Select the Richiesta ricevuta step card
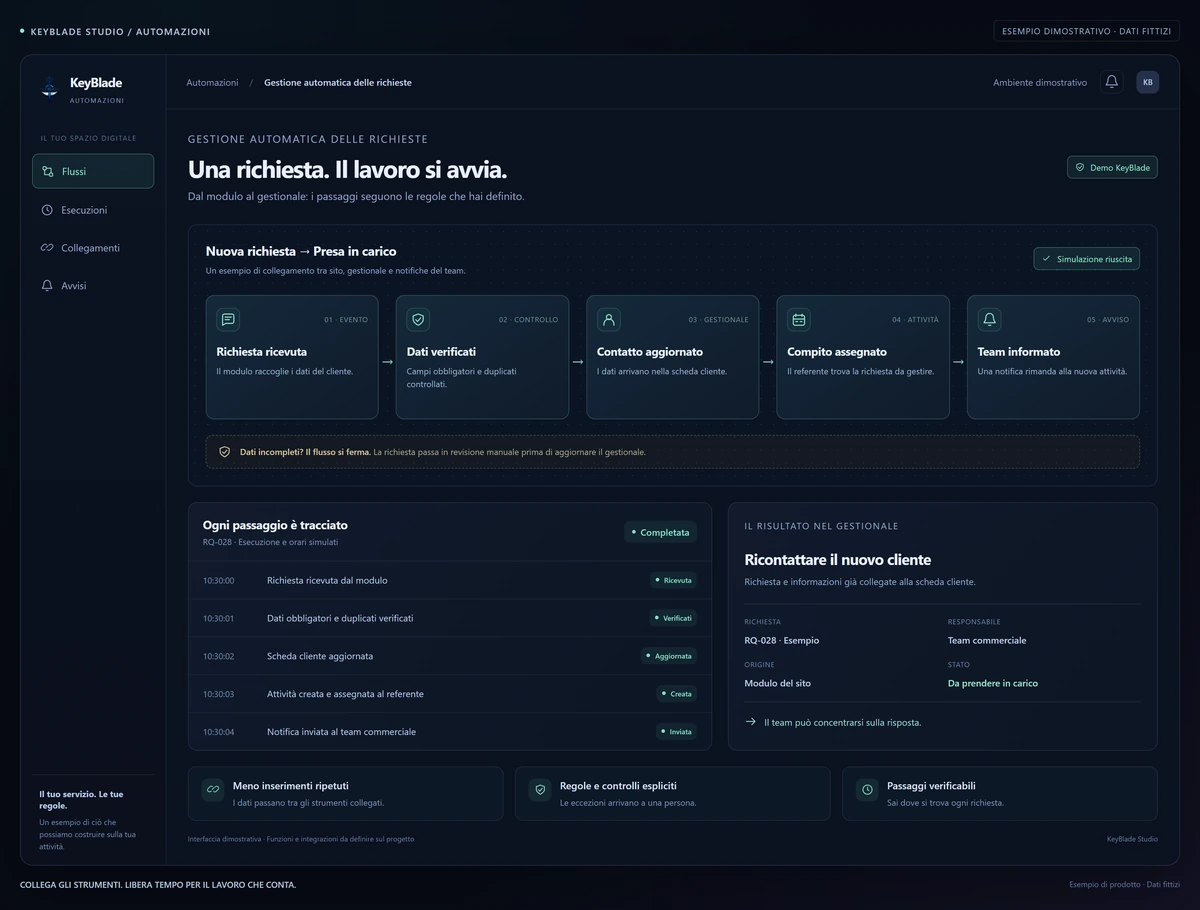The image size is (1200, 910). pos(292,357)
